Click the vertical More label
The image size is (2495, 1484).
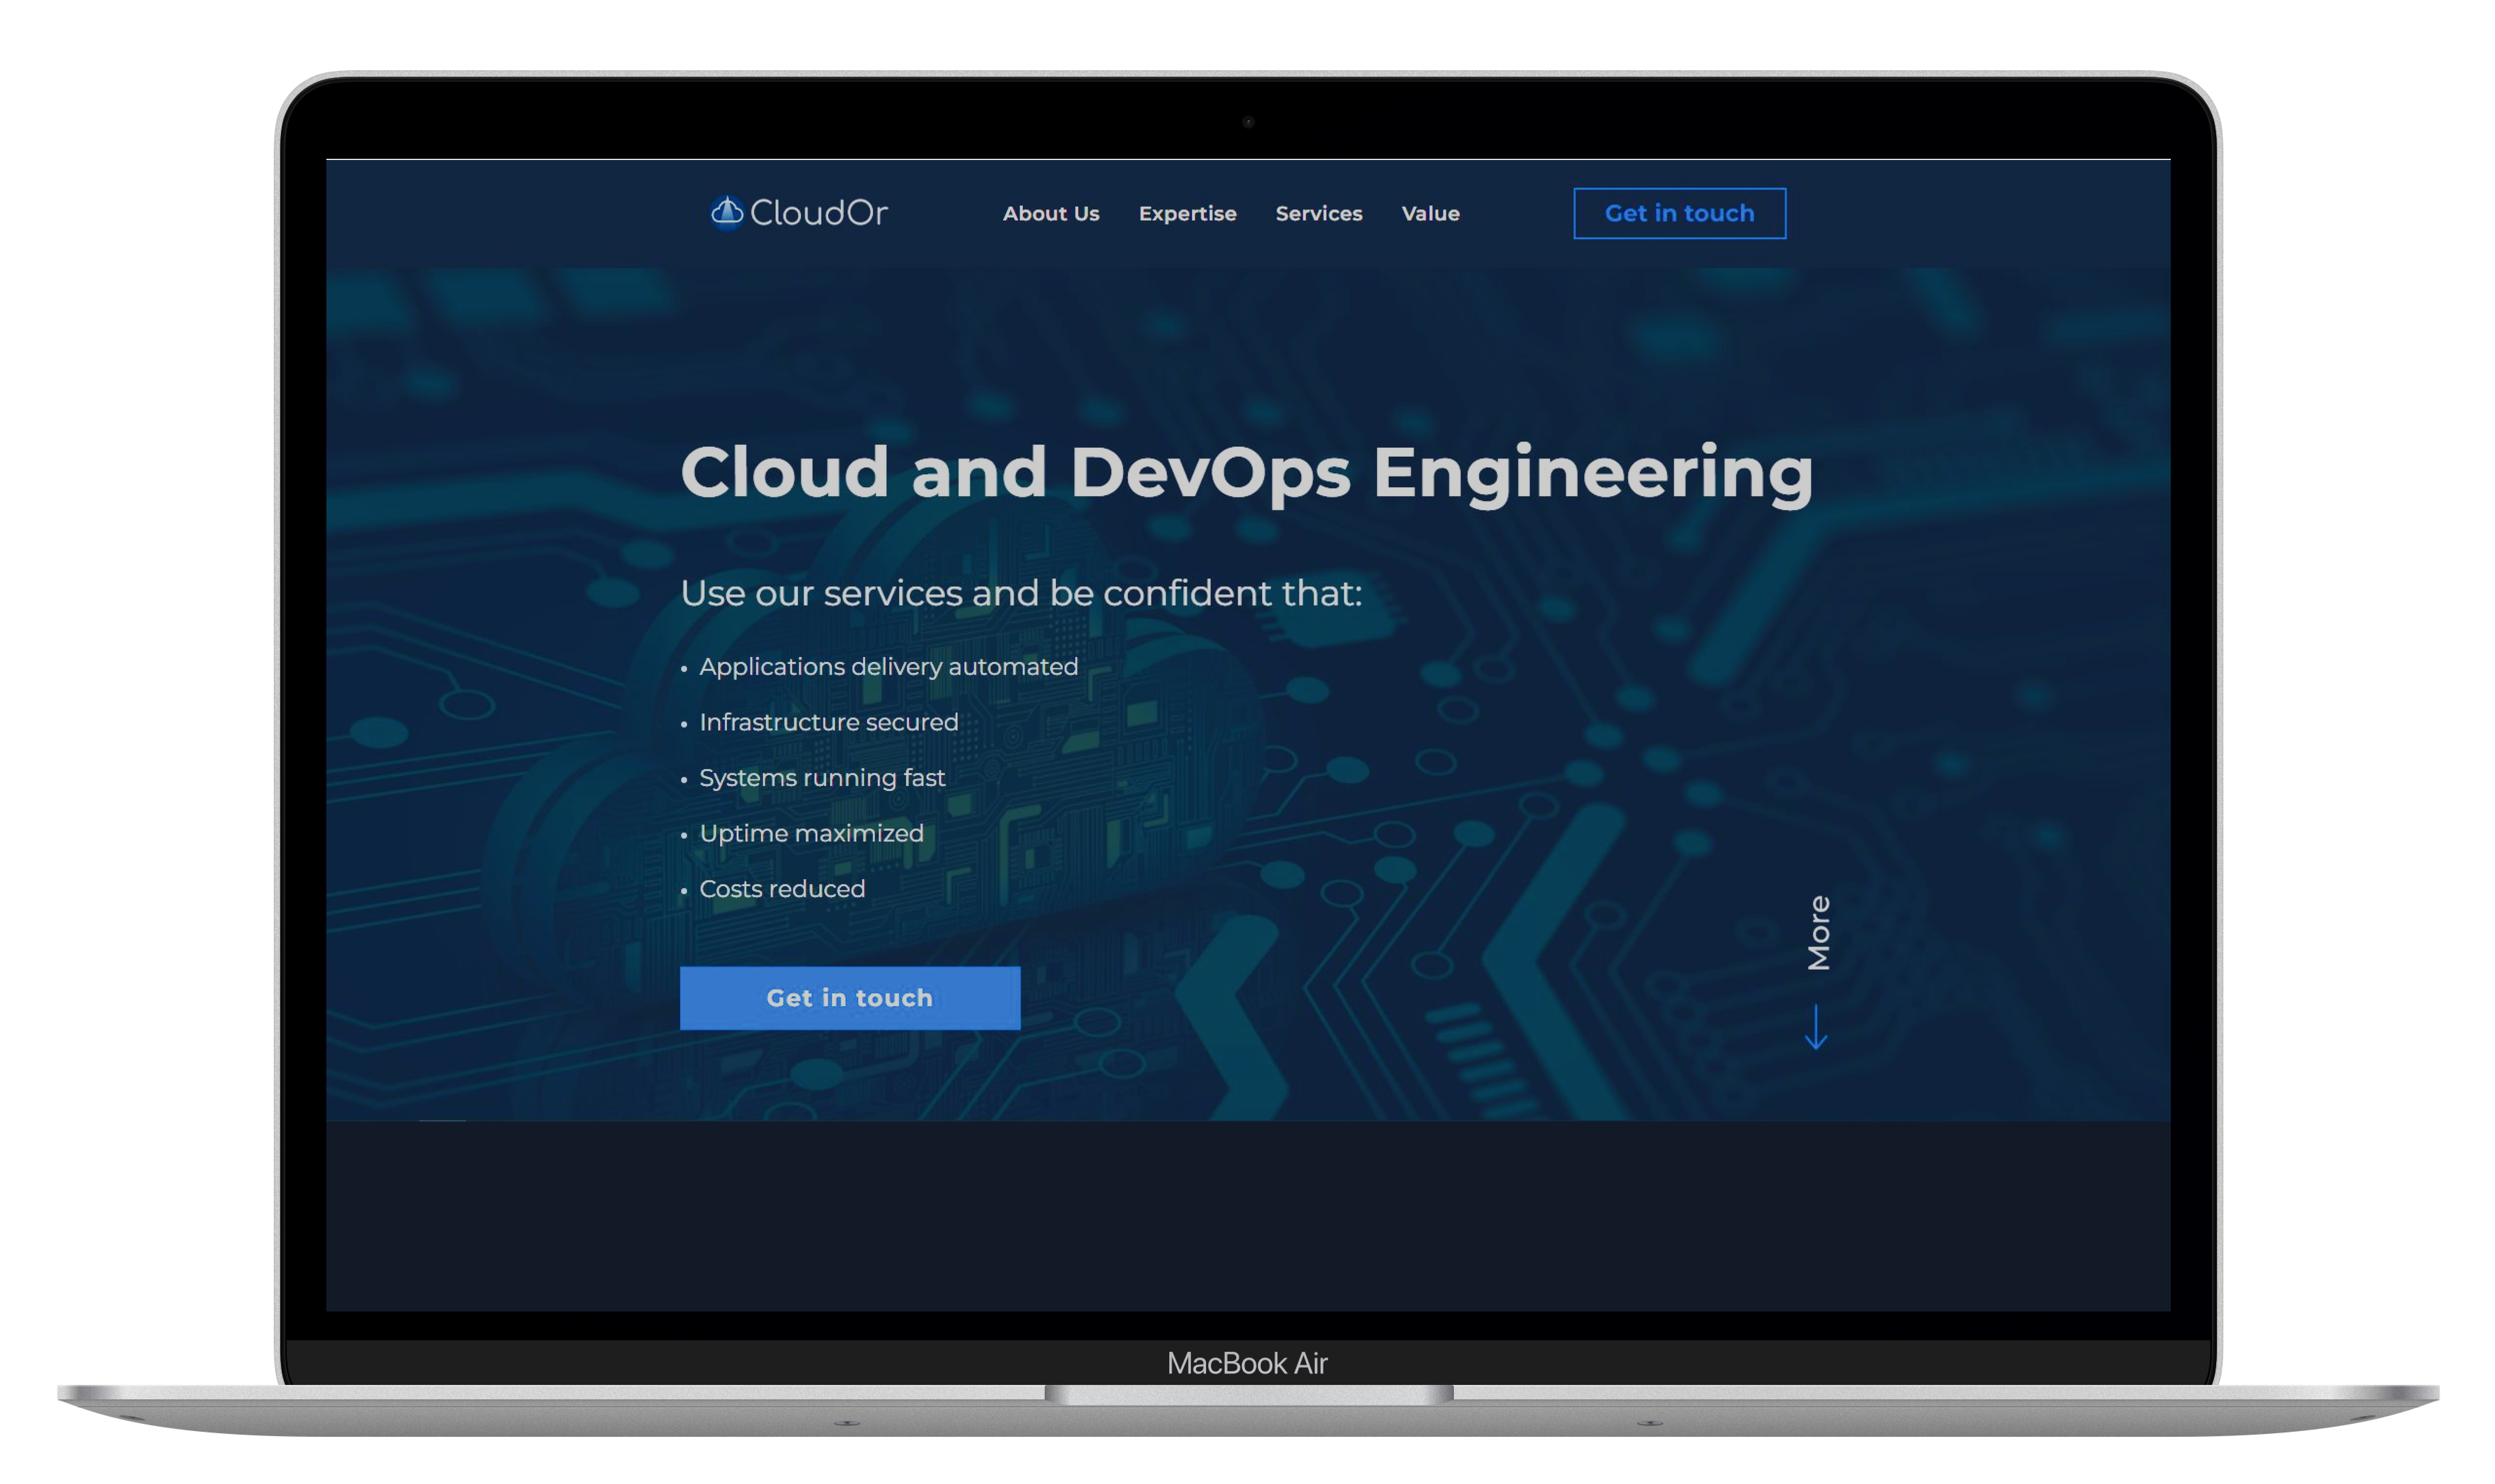(x=1818, y=933)
